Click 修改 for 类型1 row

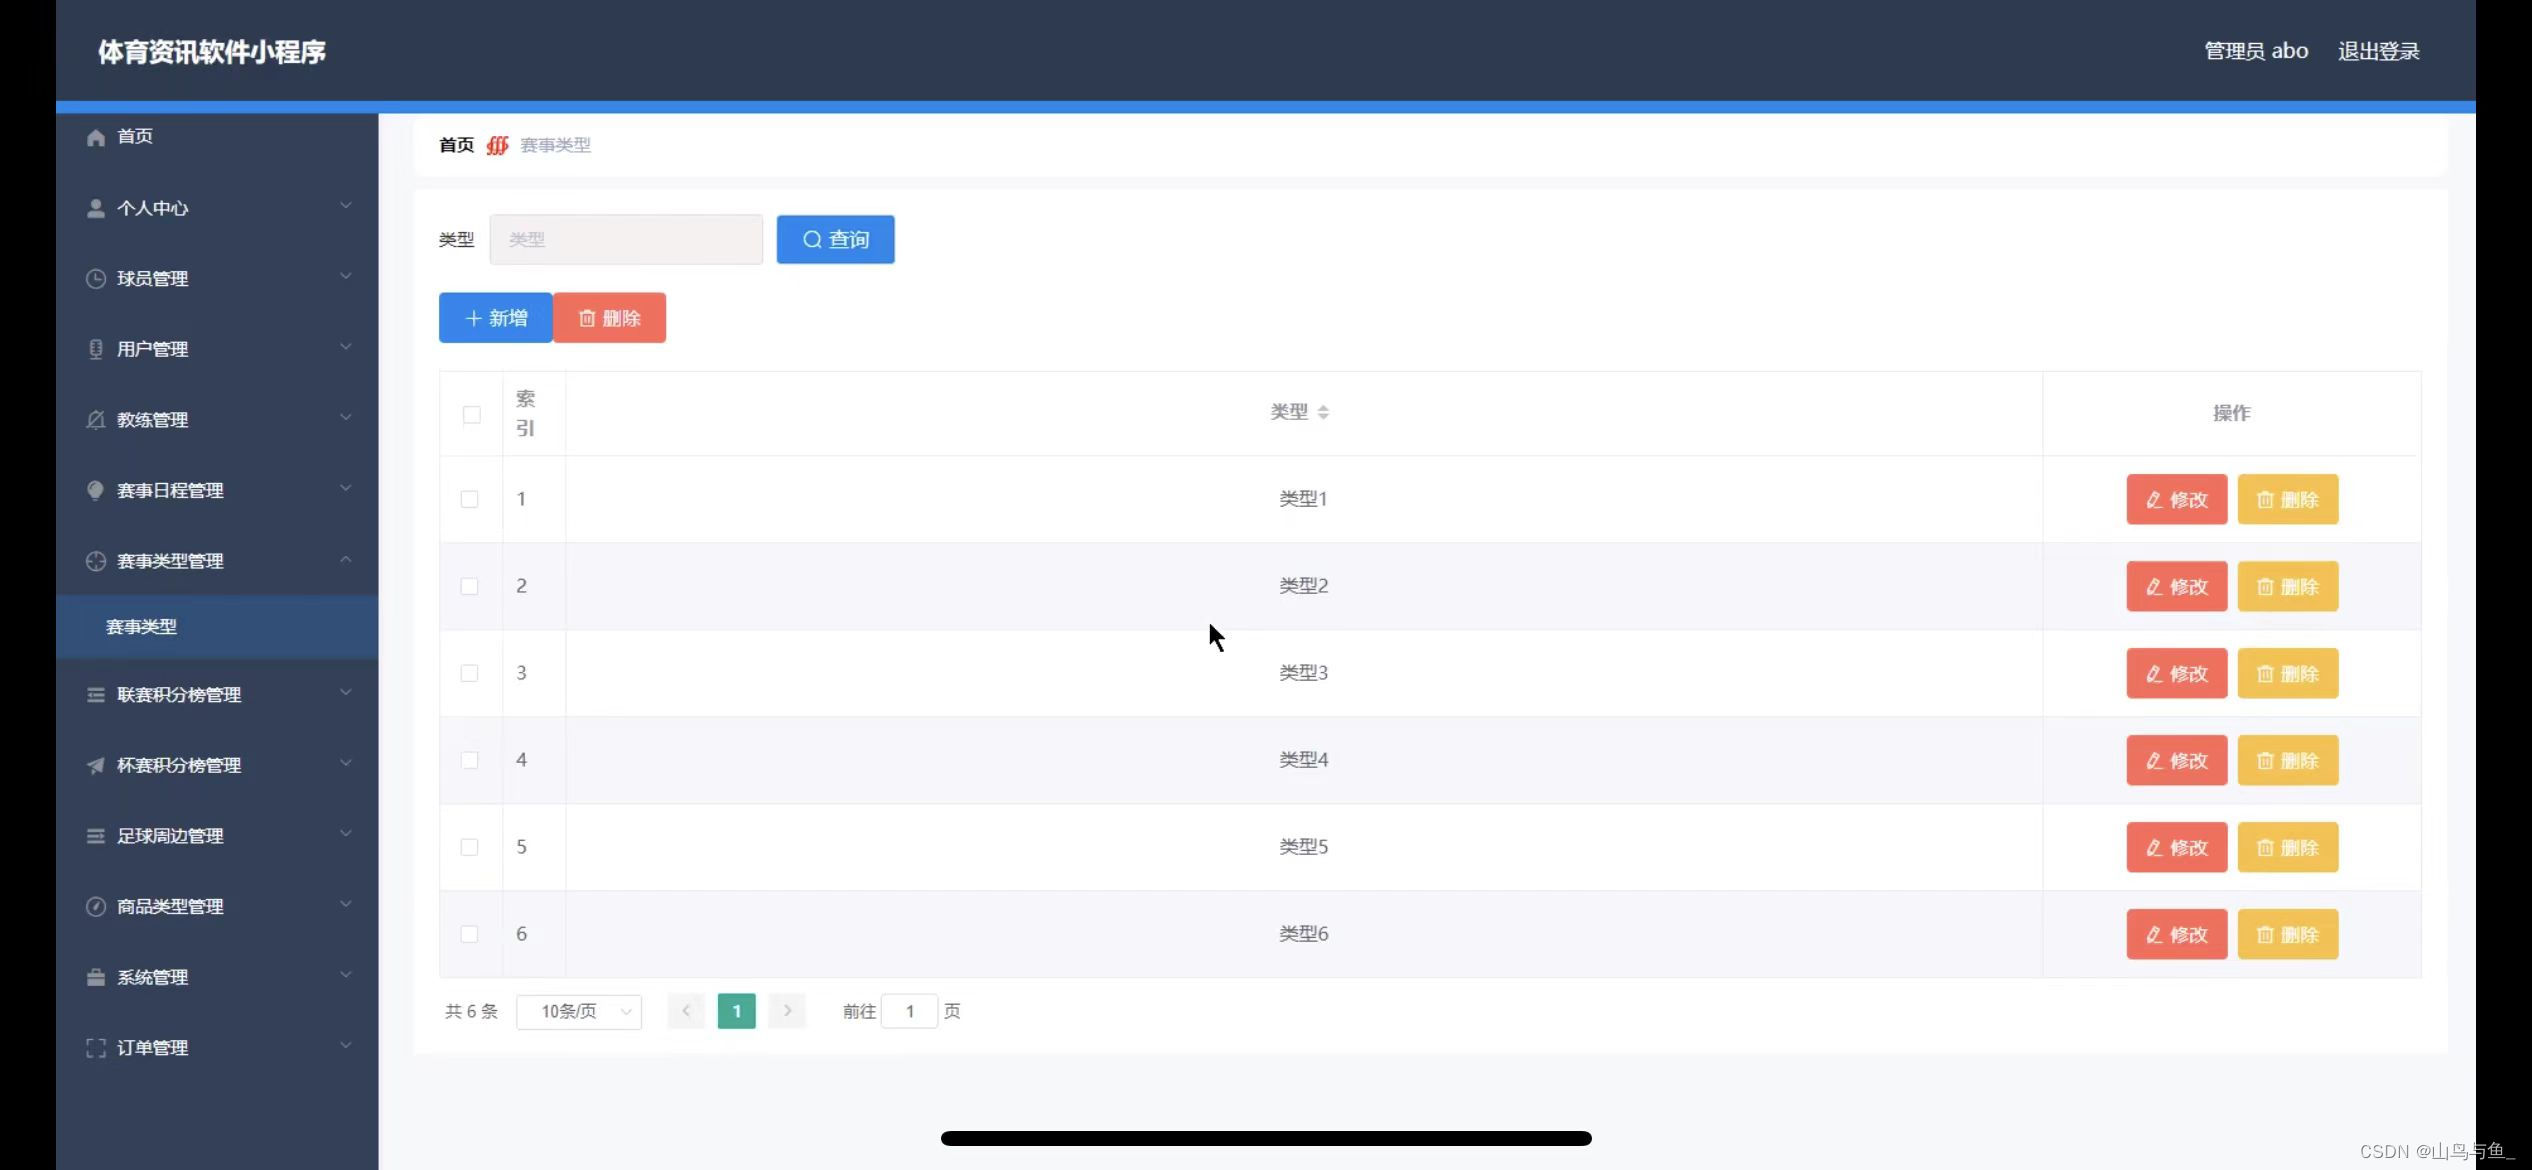(x=2177, y=500)
